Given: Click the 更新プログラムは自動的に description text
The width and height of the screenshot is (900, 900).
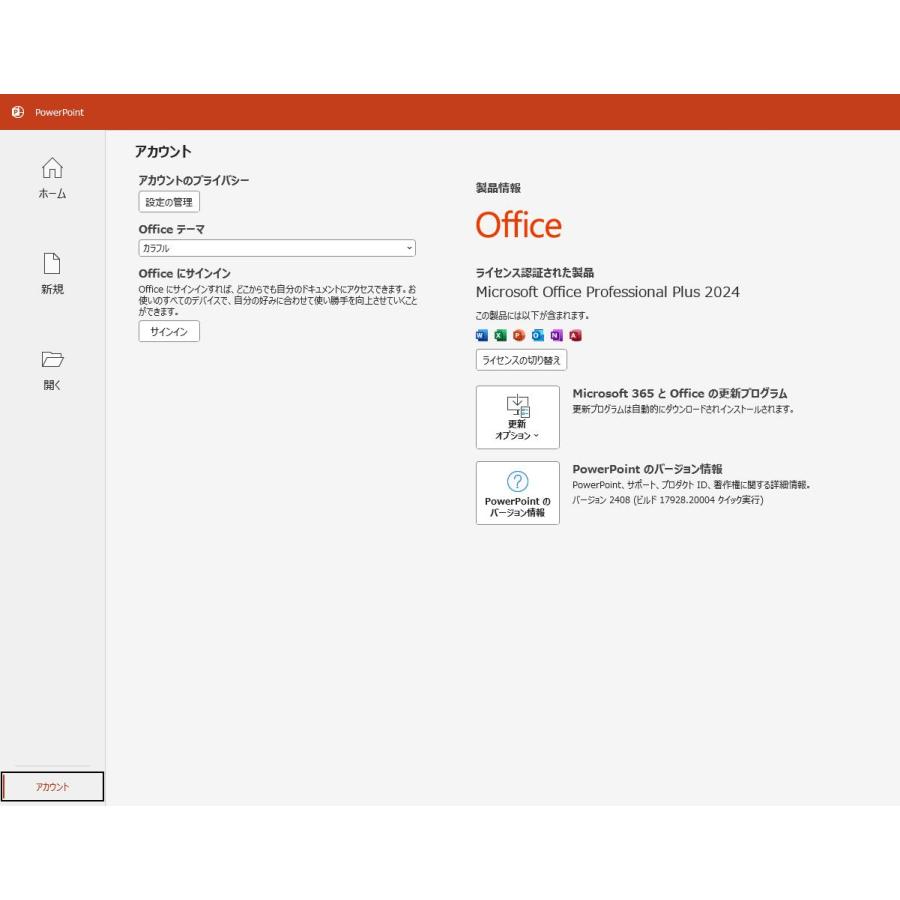Looking at the screenshot, I should 683,409.
